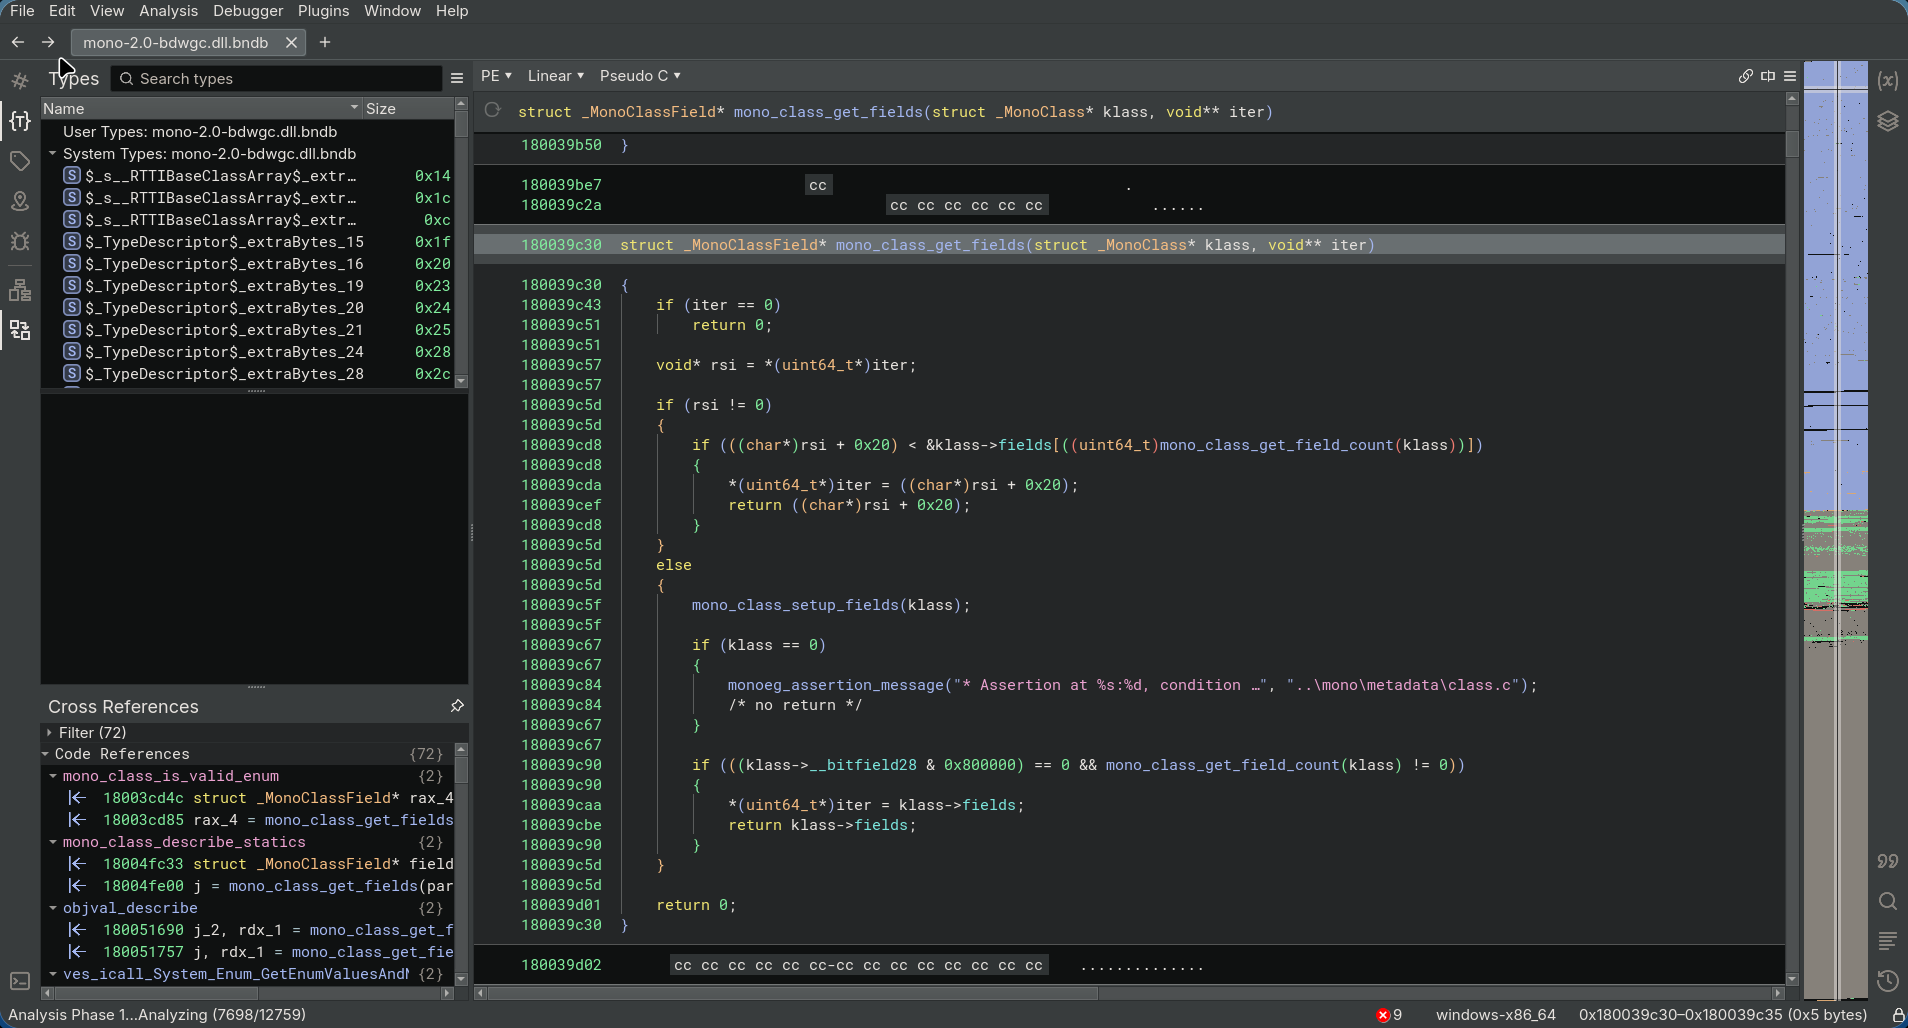This screenshot has height=1028, width=1908.
Task: Click windows-x86_64 platform in status bar
Action: (1495, 1014)
